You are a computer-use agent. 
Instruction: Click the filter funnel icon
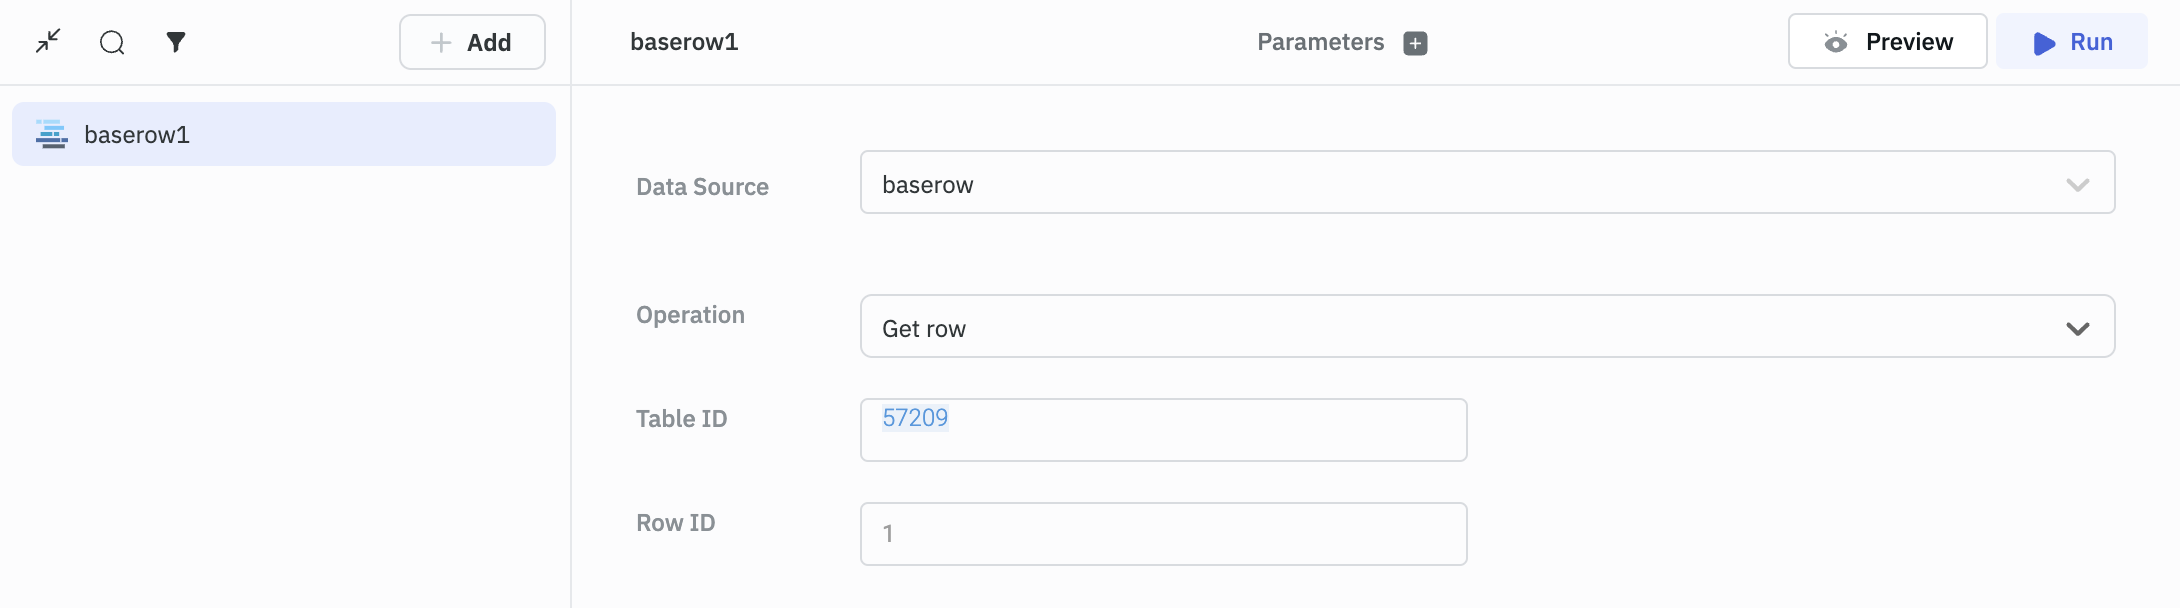click(176, 42)
